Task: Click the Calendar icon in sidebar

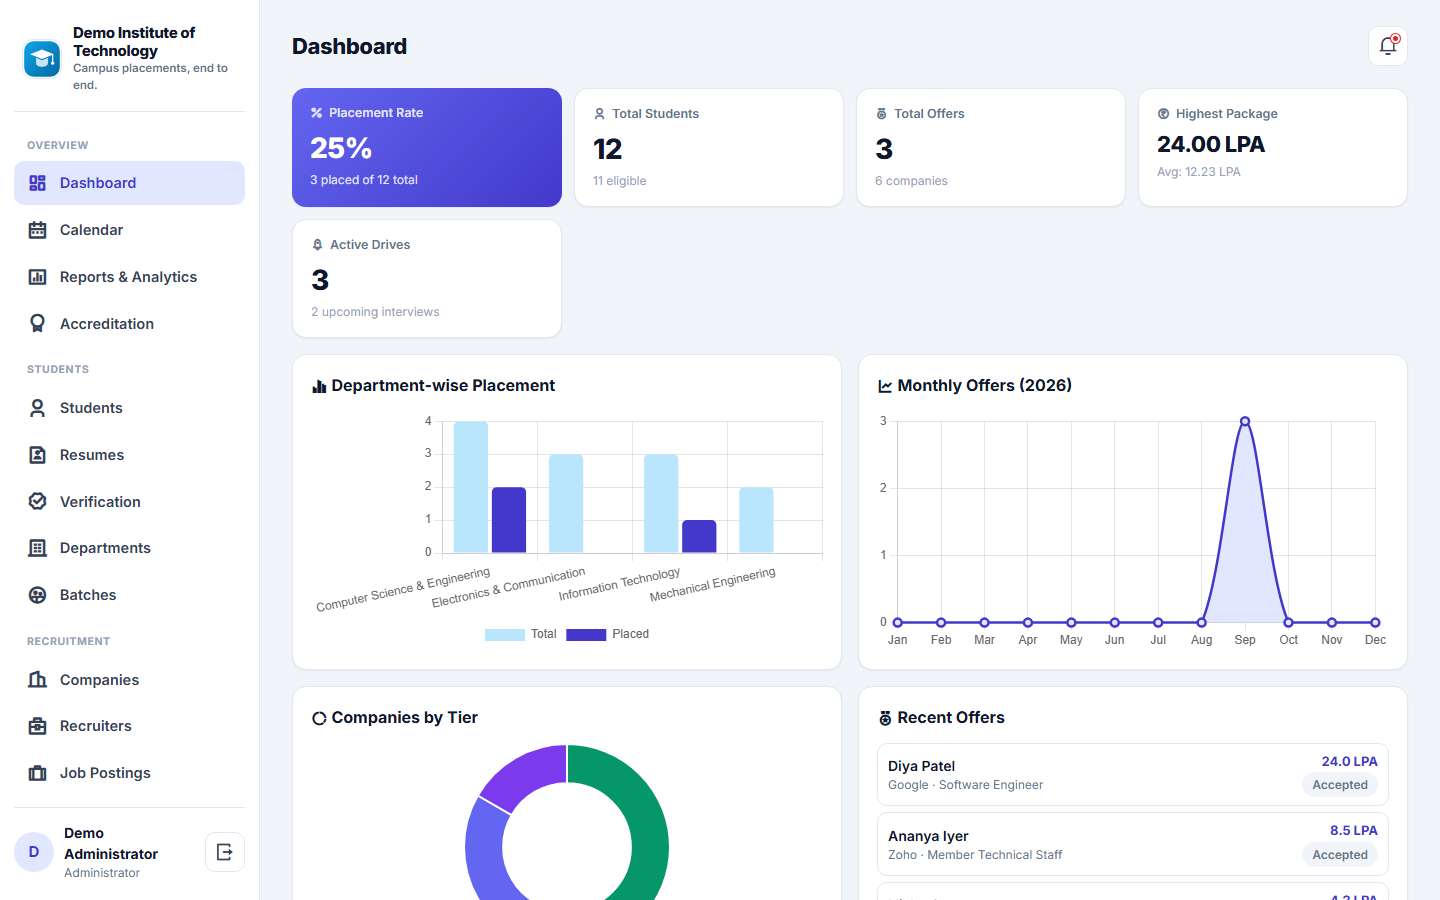Action: pyautogui.click(x=38, y=230)
